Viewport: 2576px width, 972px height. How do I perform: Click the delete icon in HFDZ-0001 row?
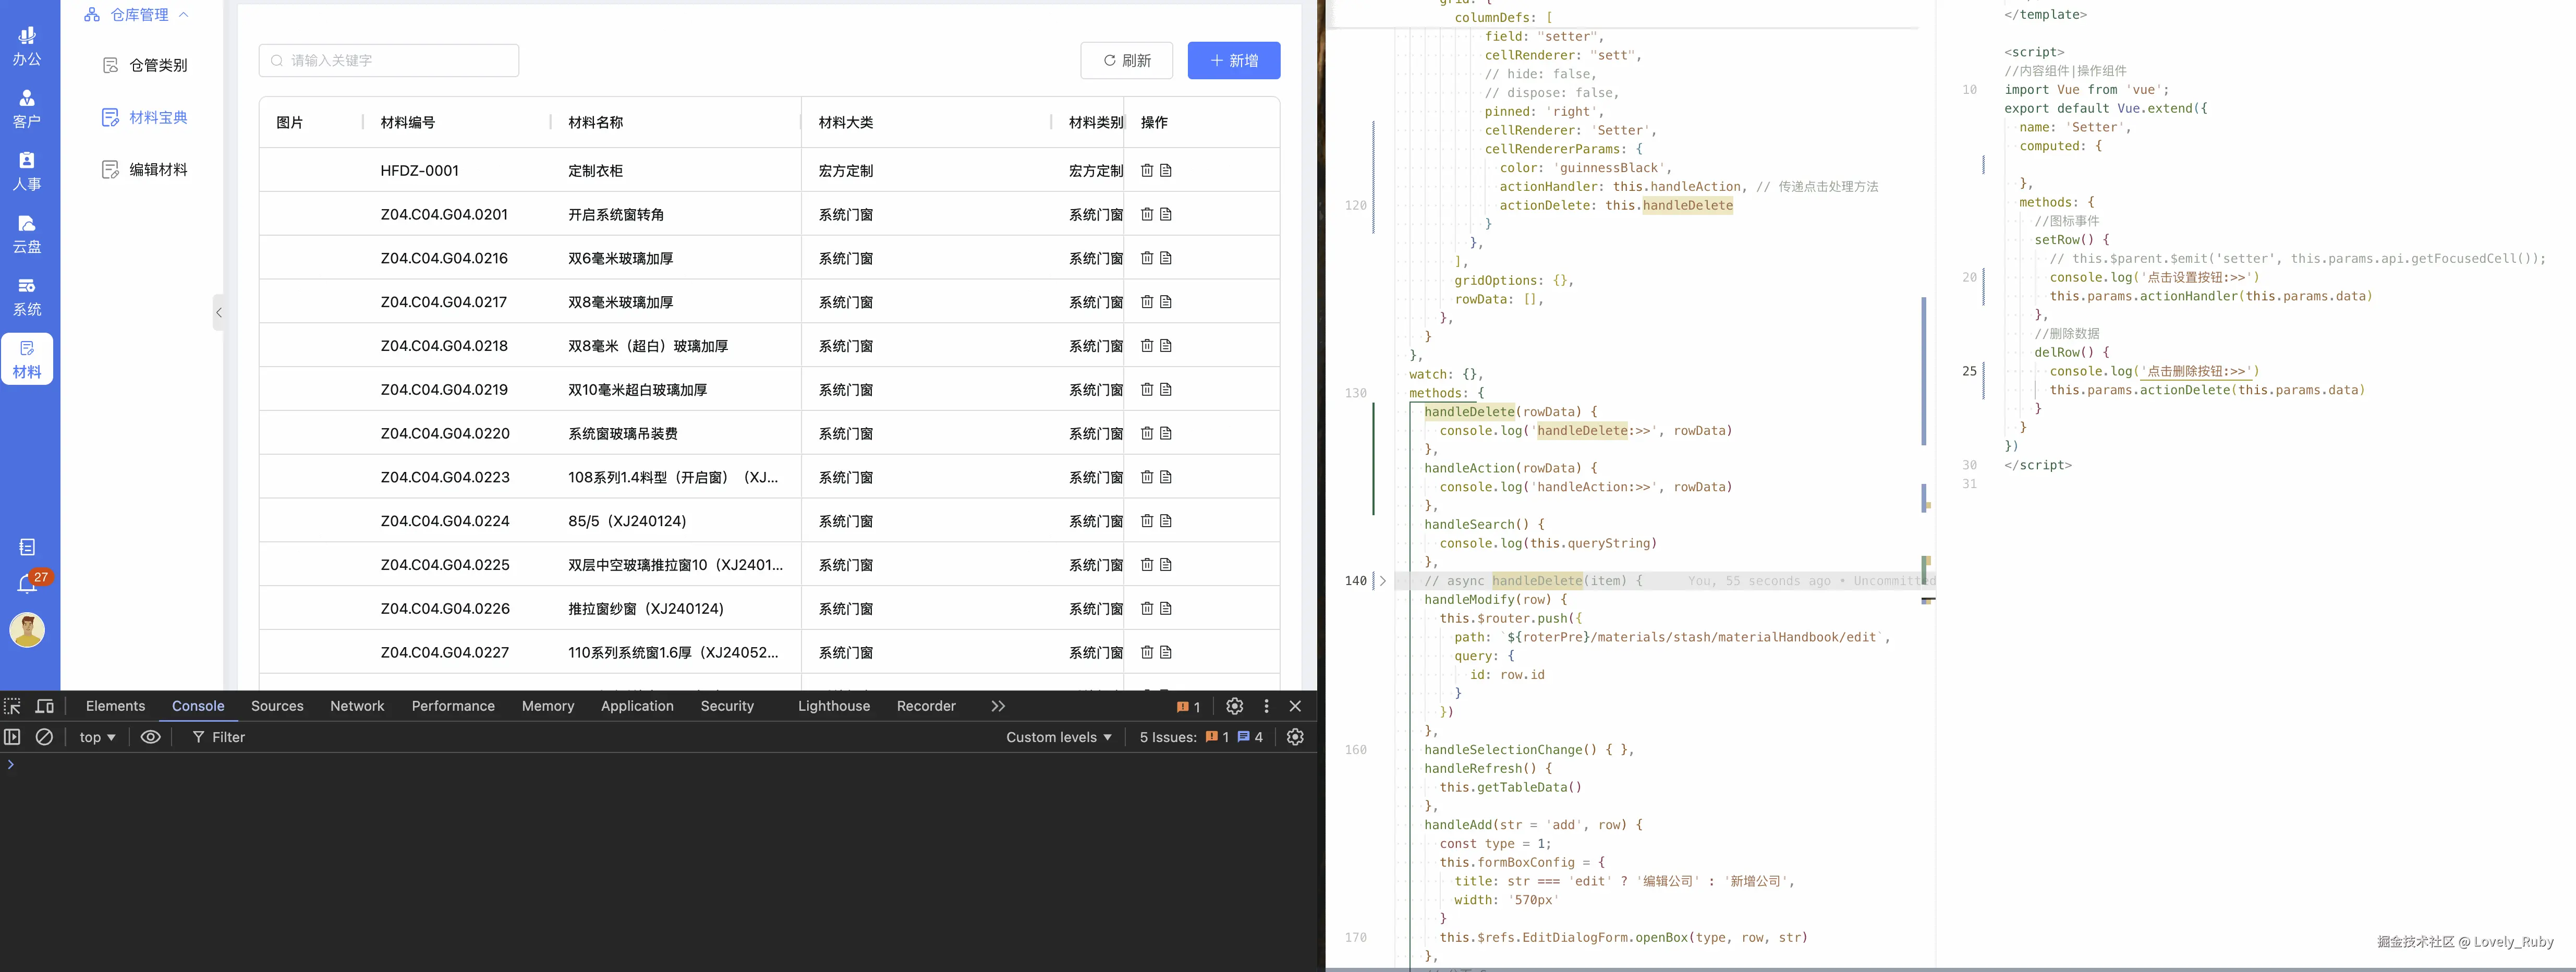1147,171
